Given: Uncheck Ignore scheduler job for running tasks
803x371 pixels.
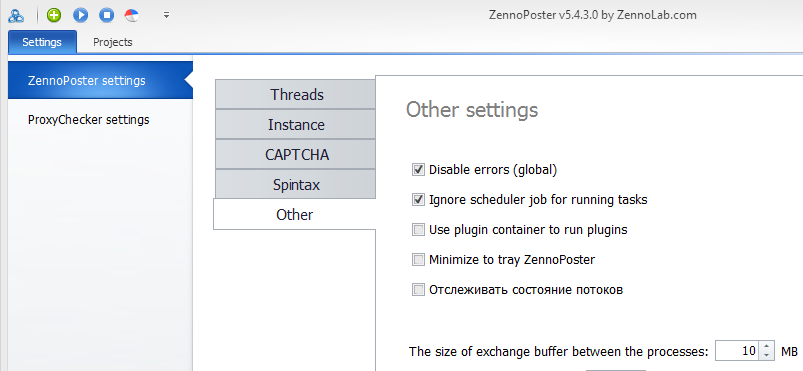Looking at the screenshot, I should pos(418,199).
